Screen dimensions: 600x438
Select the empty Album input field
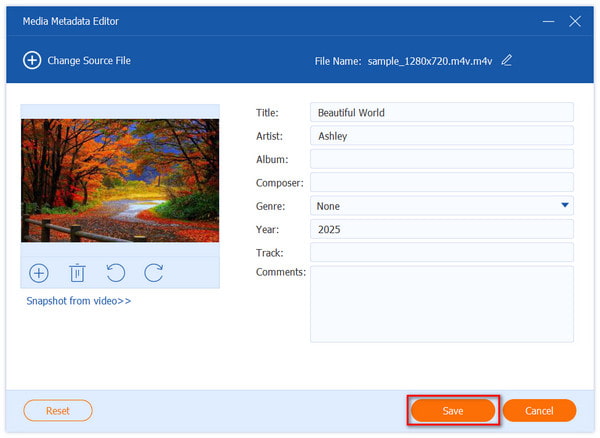click(441, 159)
